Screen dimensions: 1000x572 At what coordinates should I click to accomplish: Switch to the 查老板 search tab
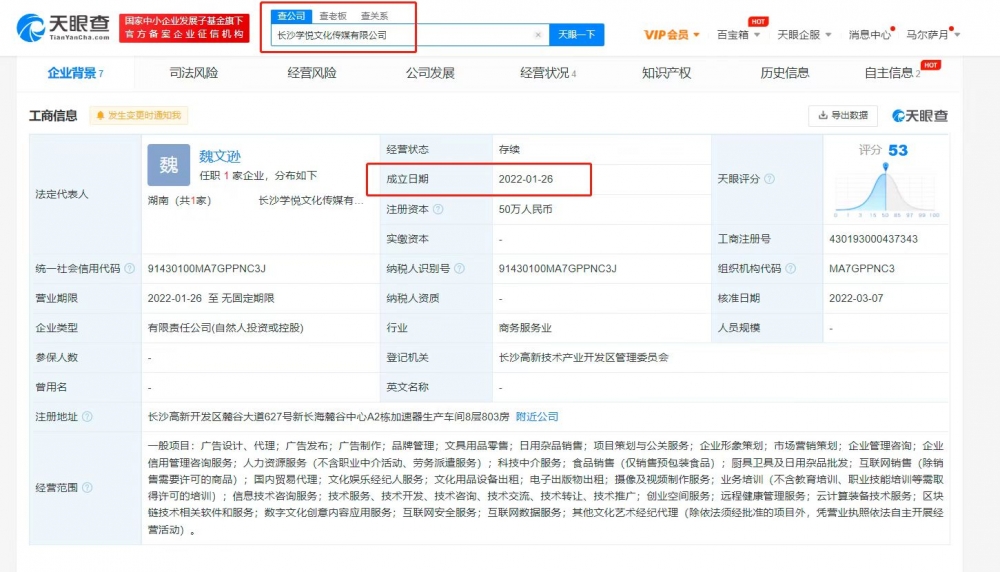(x=332, y=16)
